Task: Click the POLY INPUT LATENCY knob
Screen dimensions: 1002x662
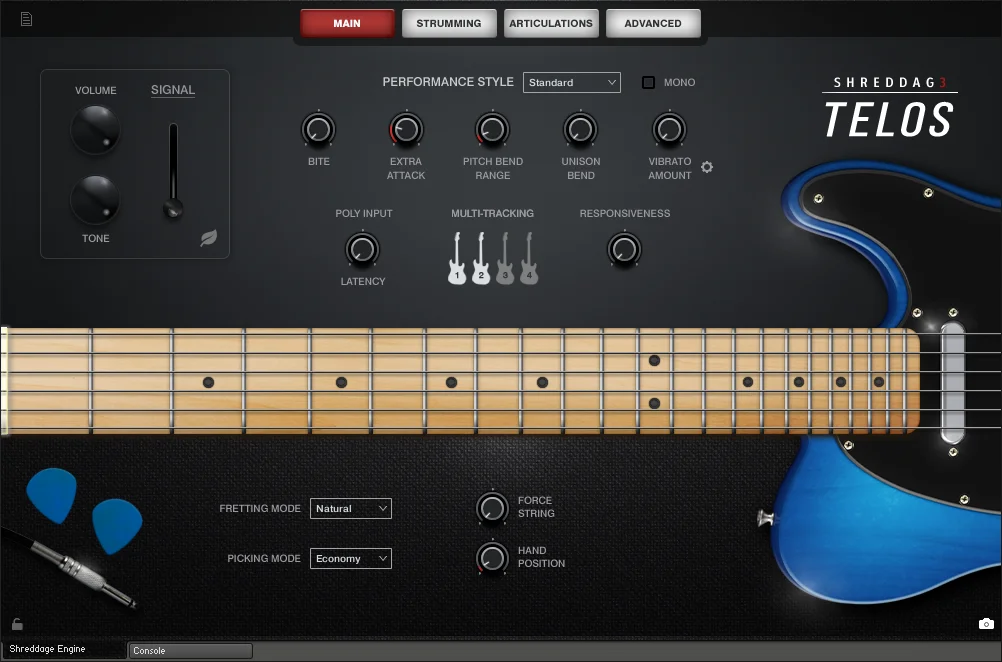Action: click(362, 249)
